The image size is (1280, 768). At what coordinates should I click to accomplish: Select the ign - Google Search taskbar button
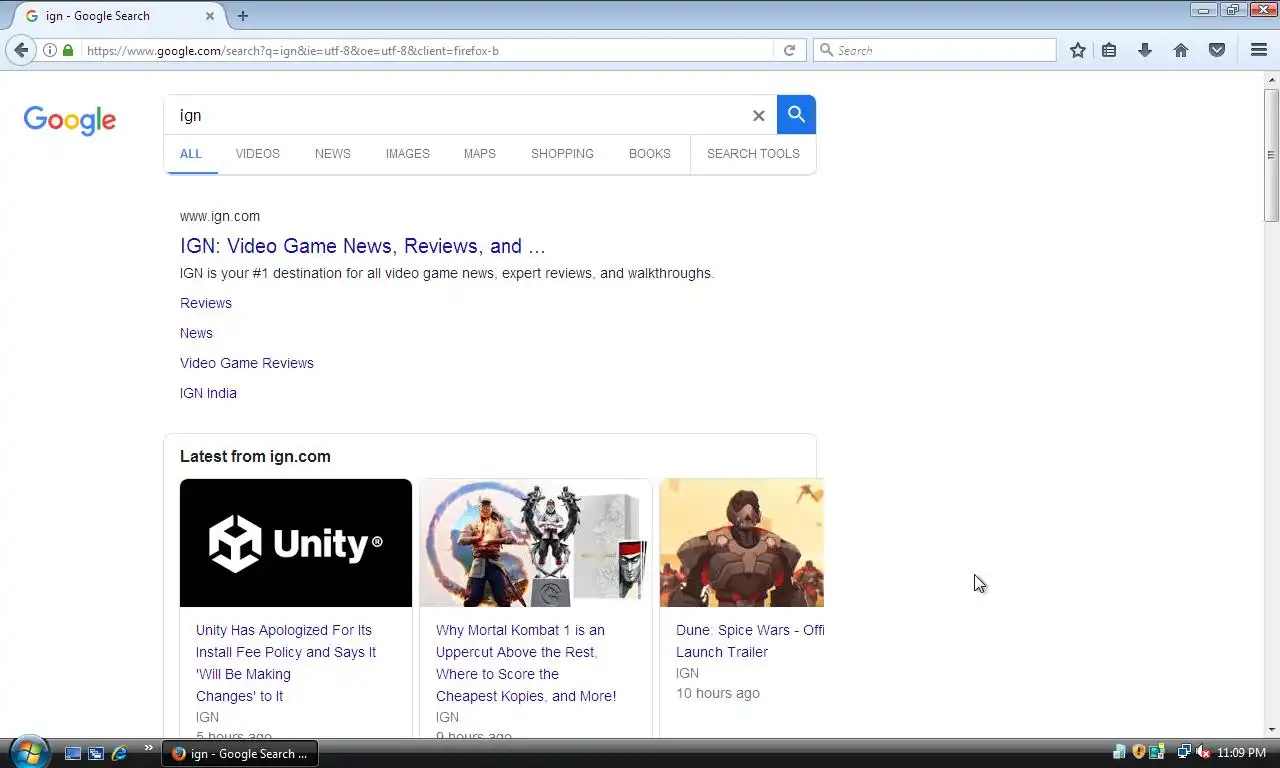(x=240, y=753)
